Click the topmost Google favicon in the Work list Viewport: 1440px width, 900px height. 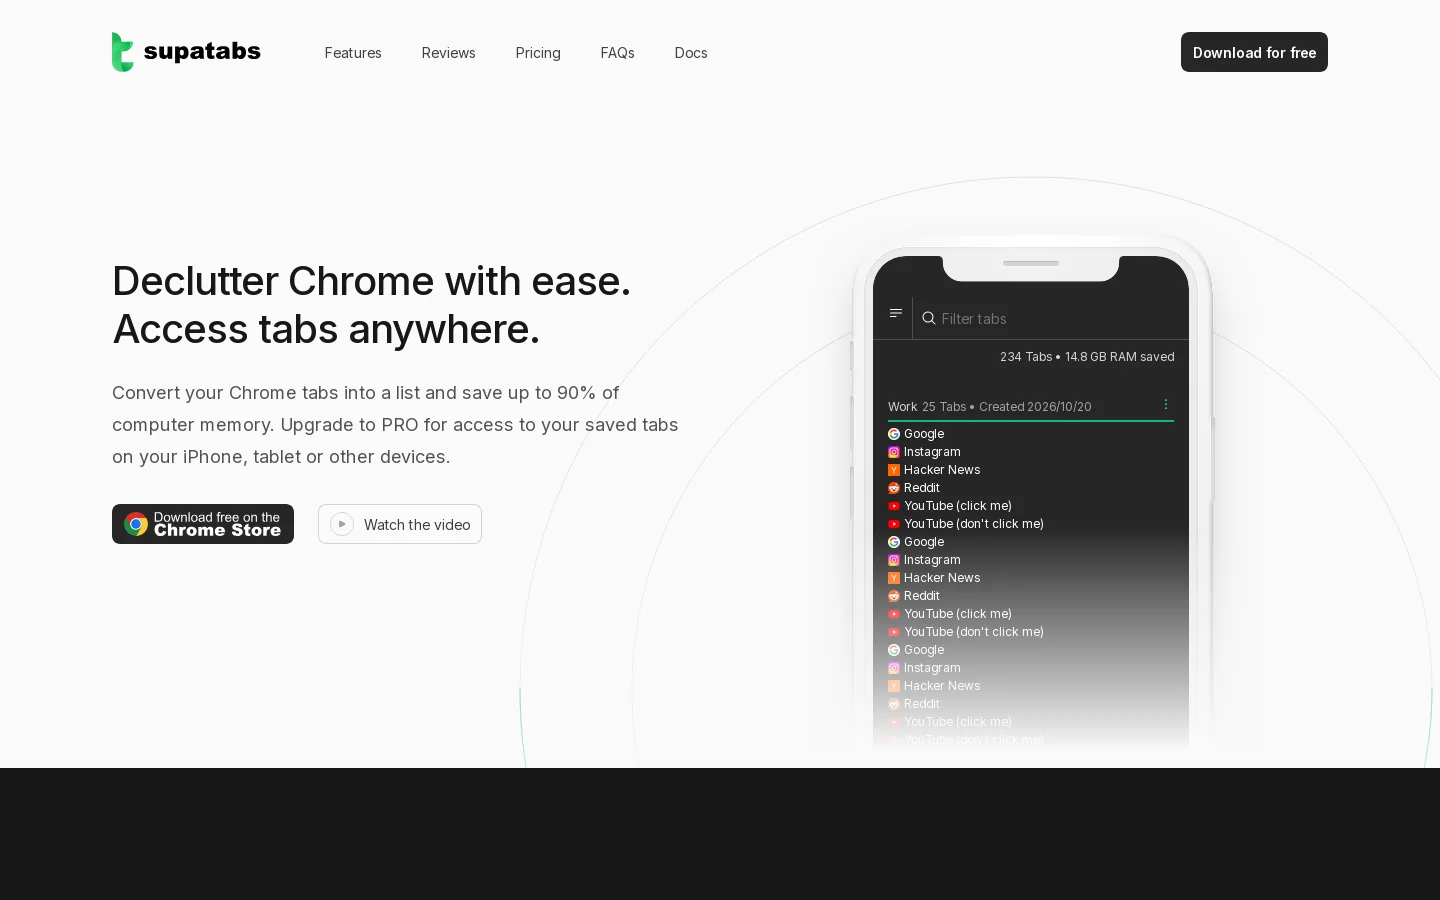click(894, 434)
